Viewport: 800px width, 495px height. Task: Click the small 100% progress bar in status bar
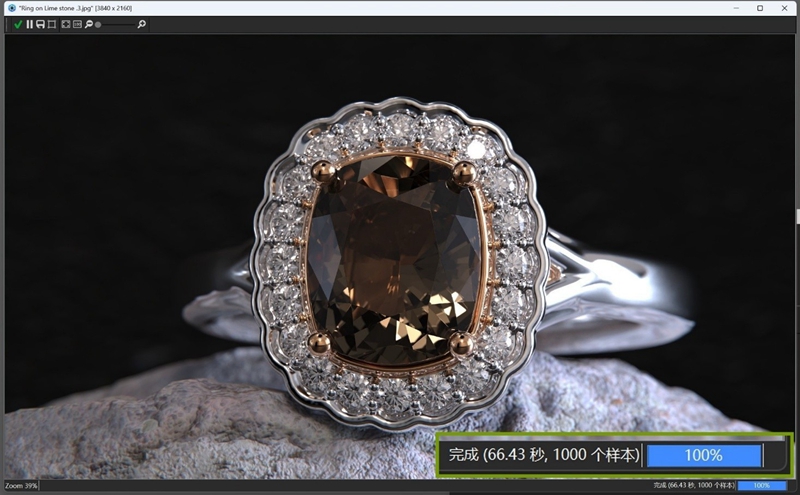coord(762,485)
